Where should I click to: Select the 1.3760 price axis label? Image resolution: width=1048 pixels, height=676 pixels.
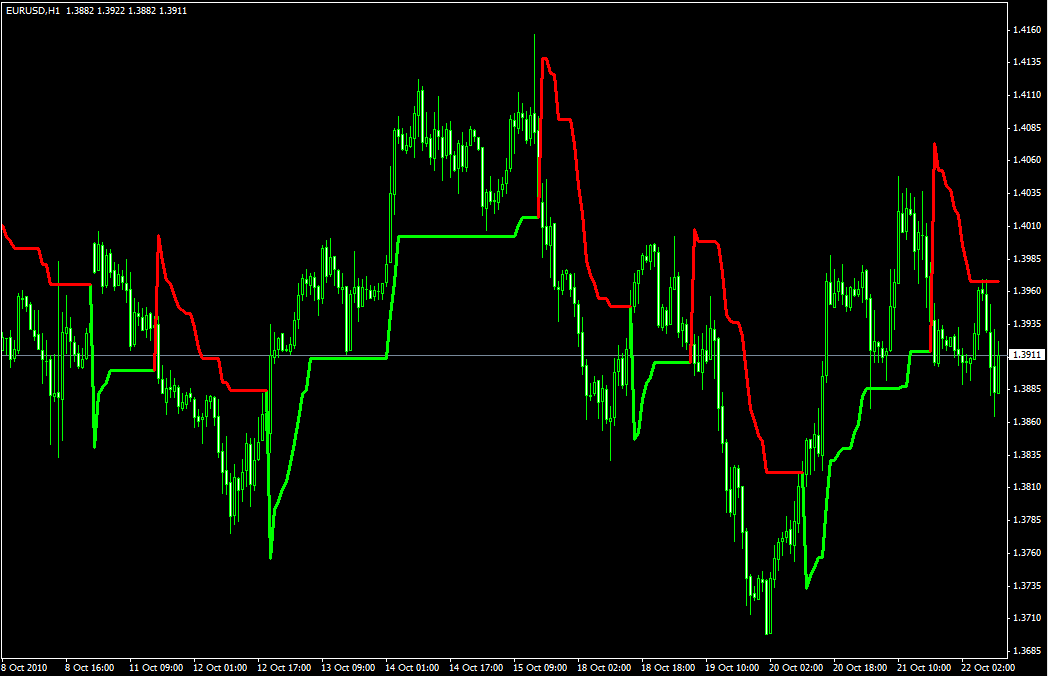point(1027,552)
